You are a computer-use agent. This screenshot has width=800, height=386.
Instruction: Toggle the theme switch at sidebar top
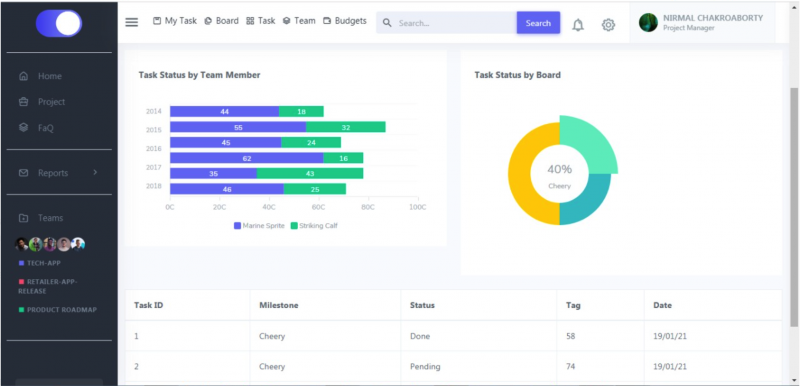pos(59,23)
